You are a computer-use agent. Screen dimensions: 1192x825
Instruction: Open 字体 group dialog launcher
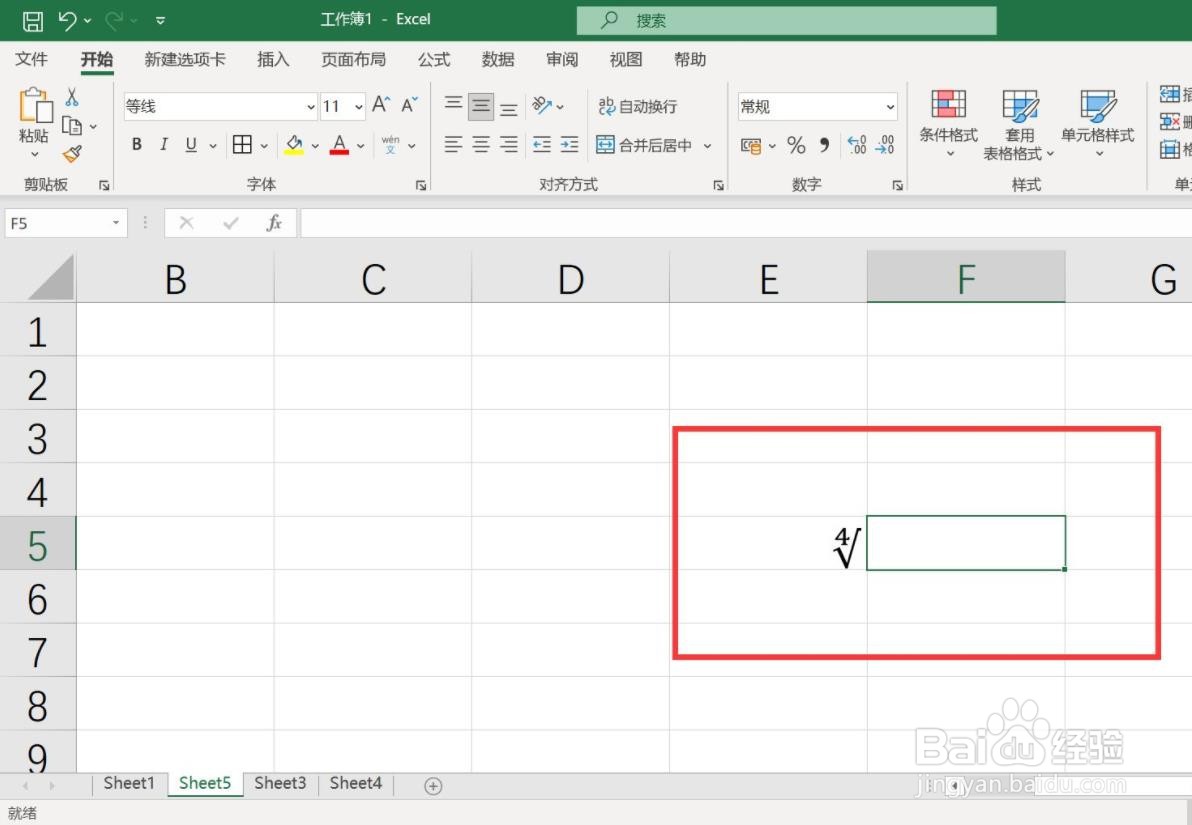pos(420,185)
